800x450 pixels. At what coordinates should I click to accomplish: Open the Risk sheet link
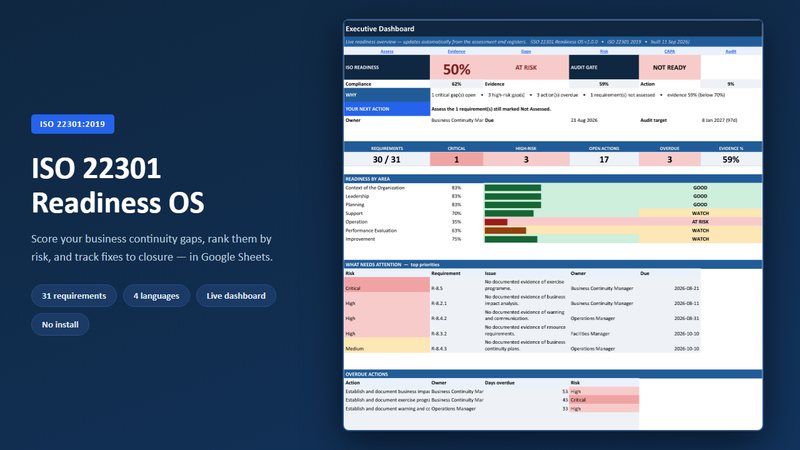(604, 52)
